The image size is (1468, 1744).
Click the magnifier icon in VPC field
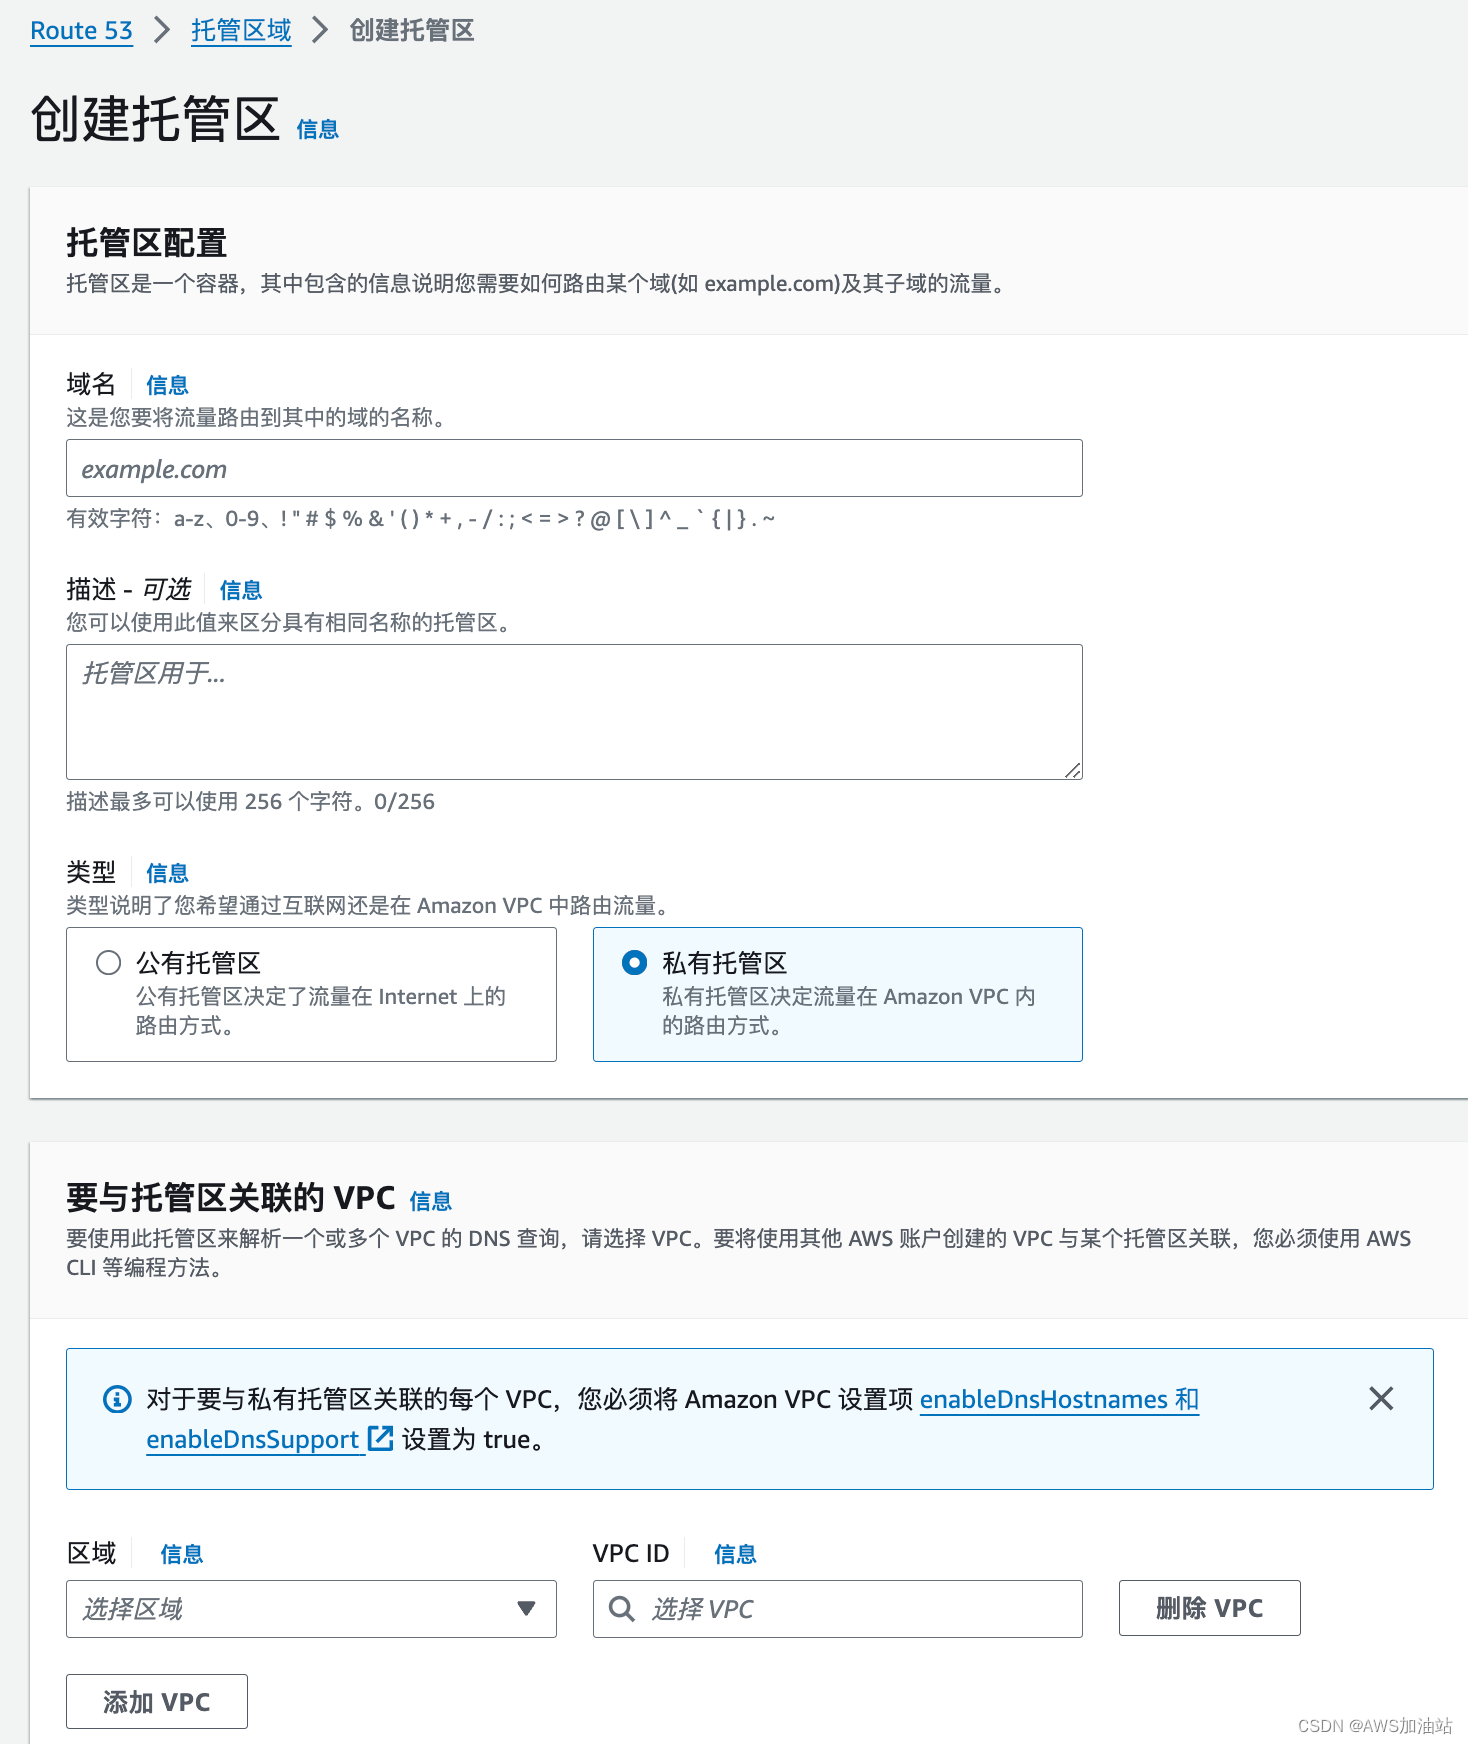click(x=622, y=1609)
